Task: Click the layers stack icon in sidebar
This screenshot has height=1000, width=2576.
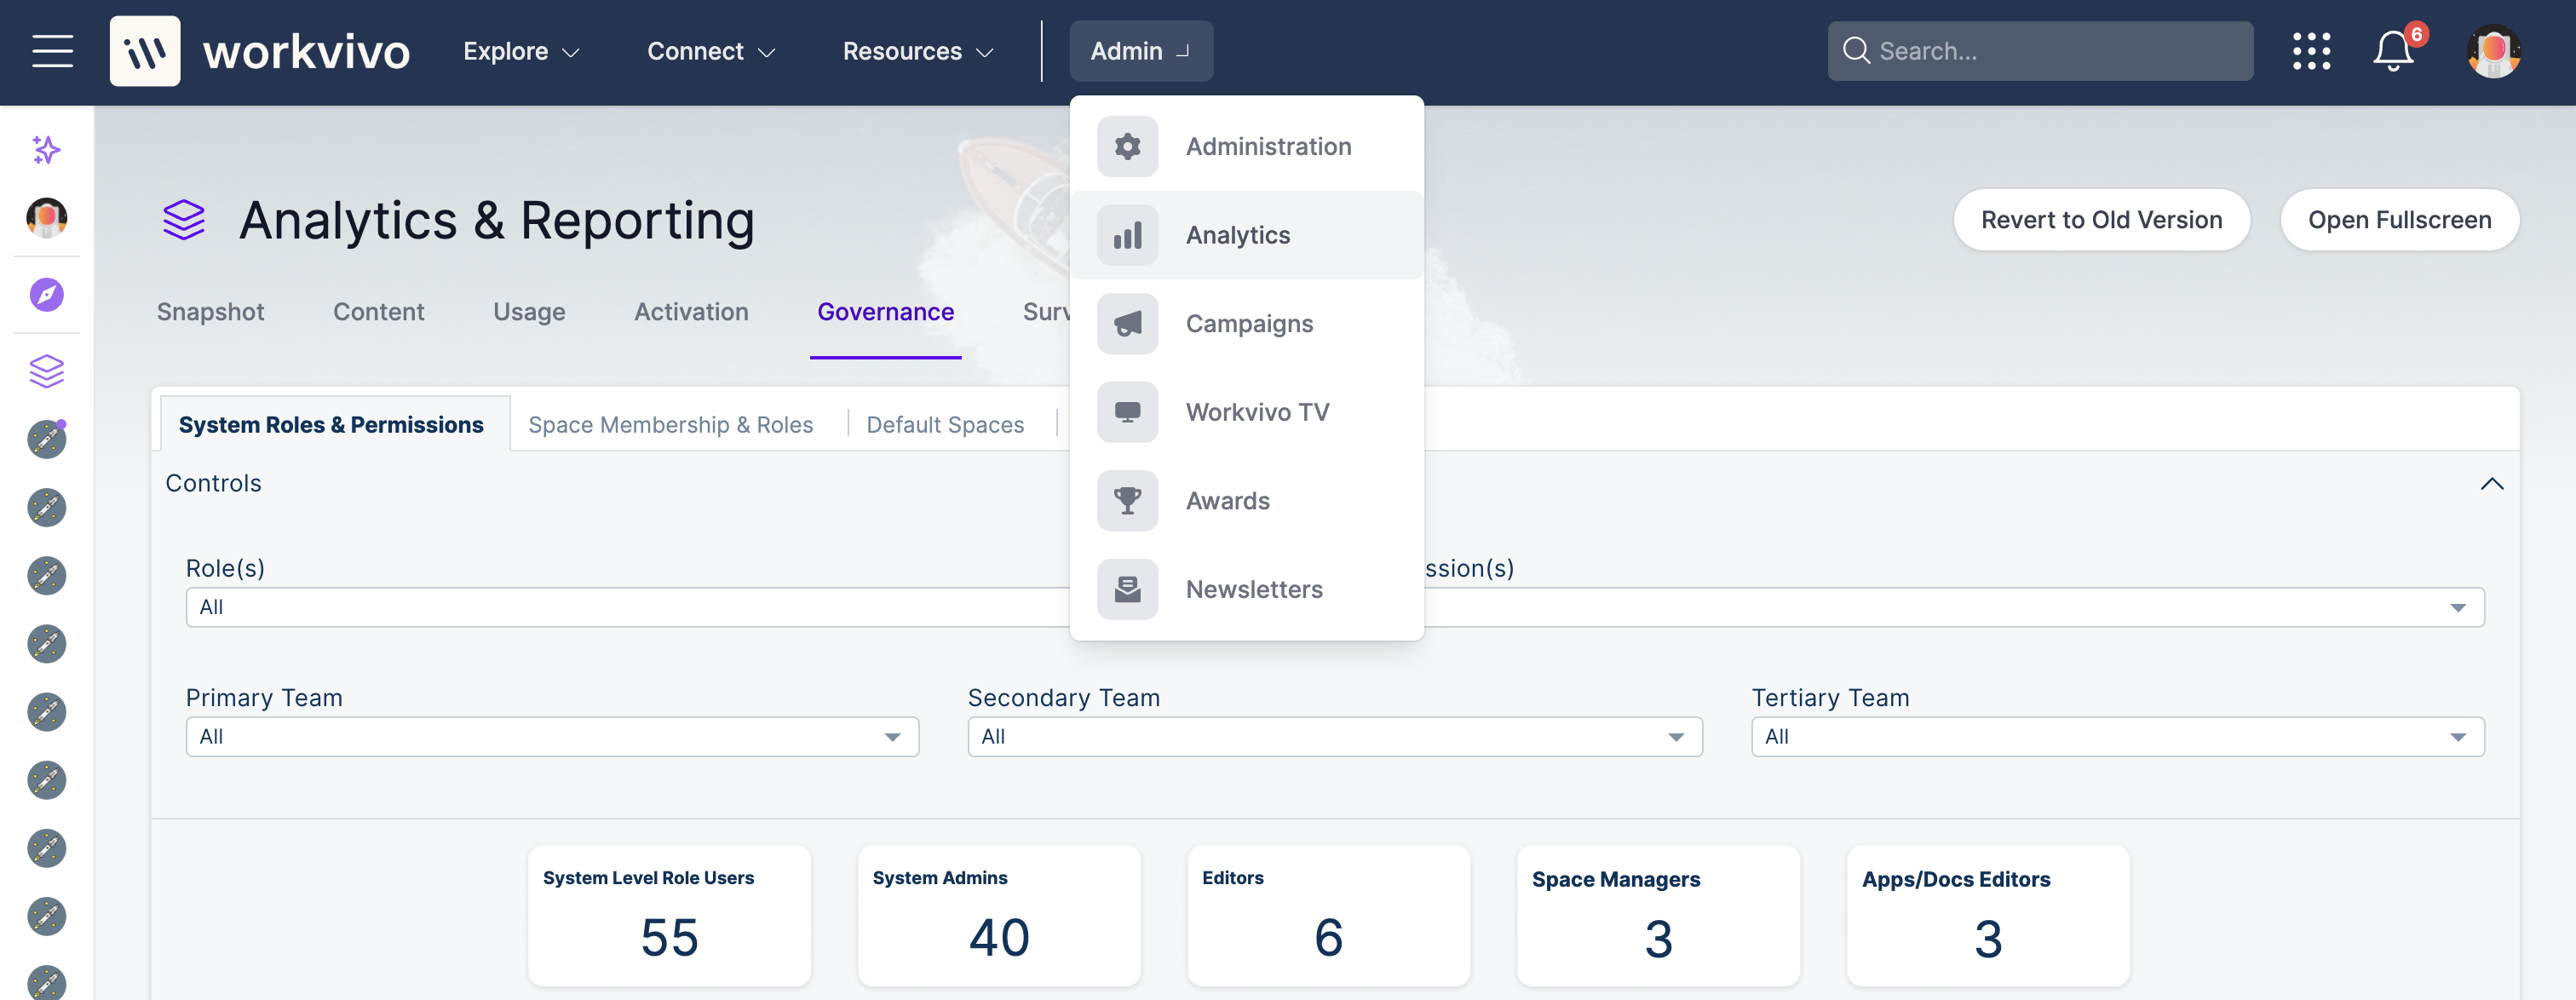Action: pos(47,371)
